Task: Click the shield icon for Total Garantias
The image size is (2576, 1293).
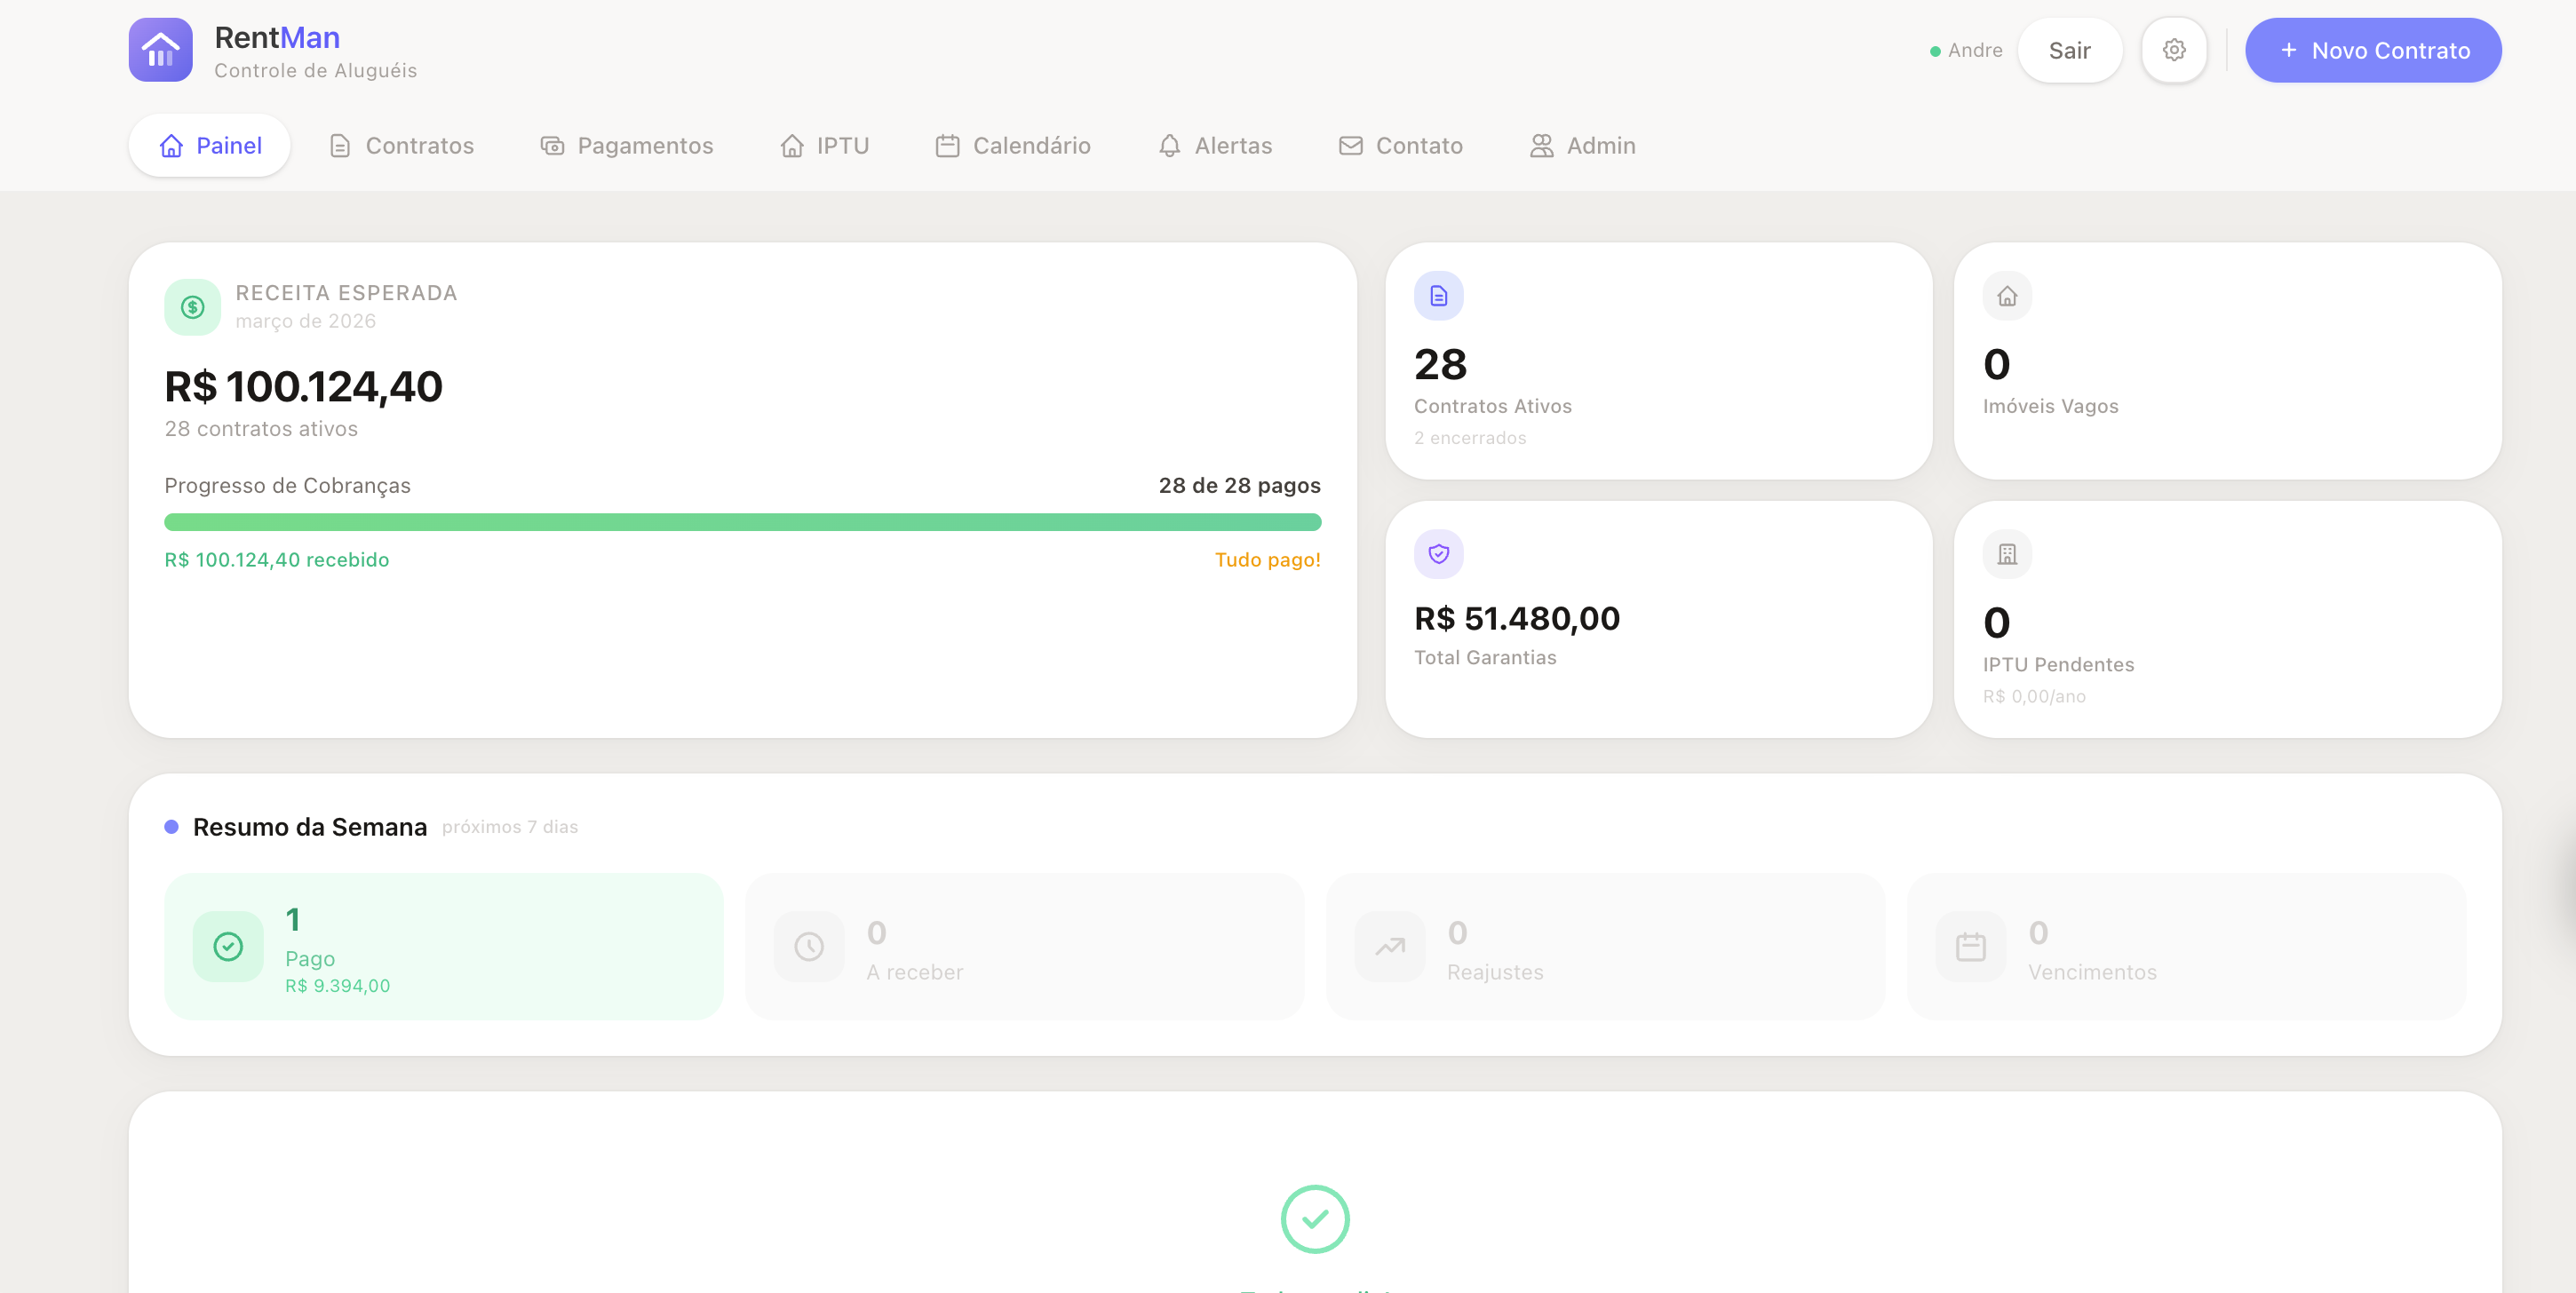Action: click(1438, 554)
